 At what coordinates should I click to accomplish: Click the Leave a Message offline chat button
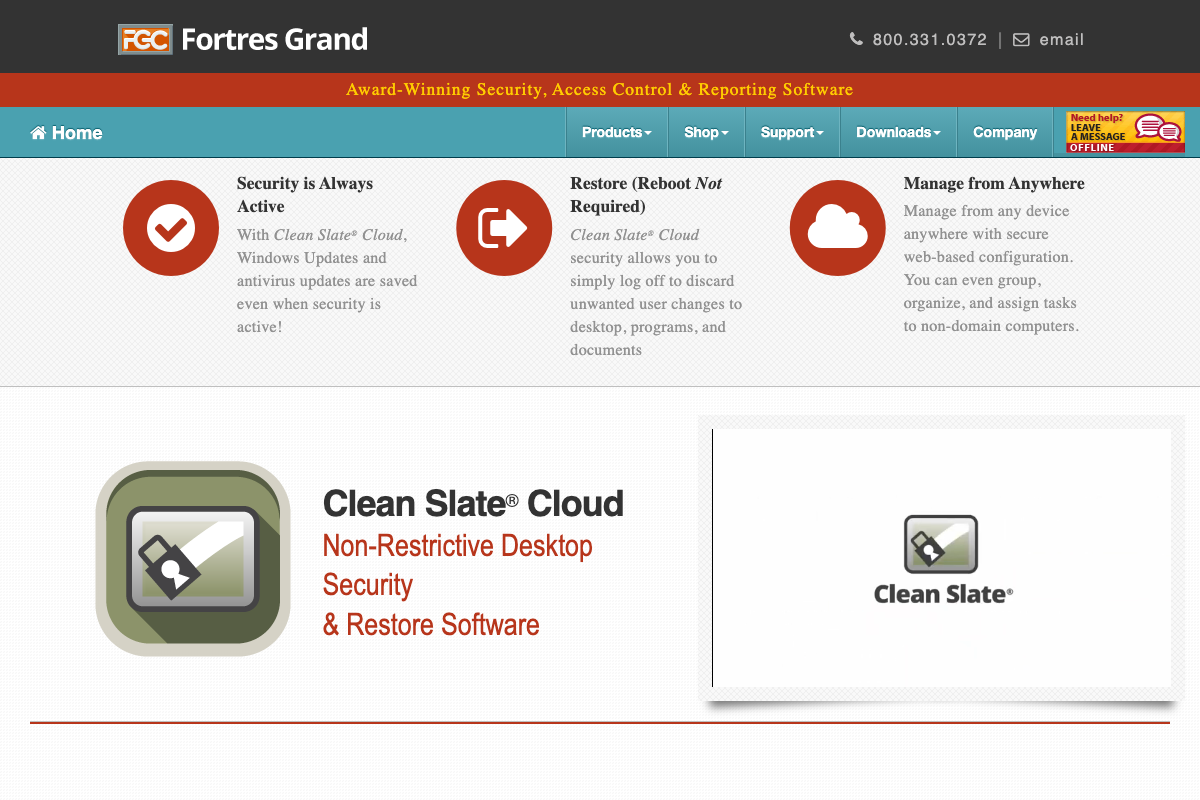pos(1125,132)
